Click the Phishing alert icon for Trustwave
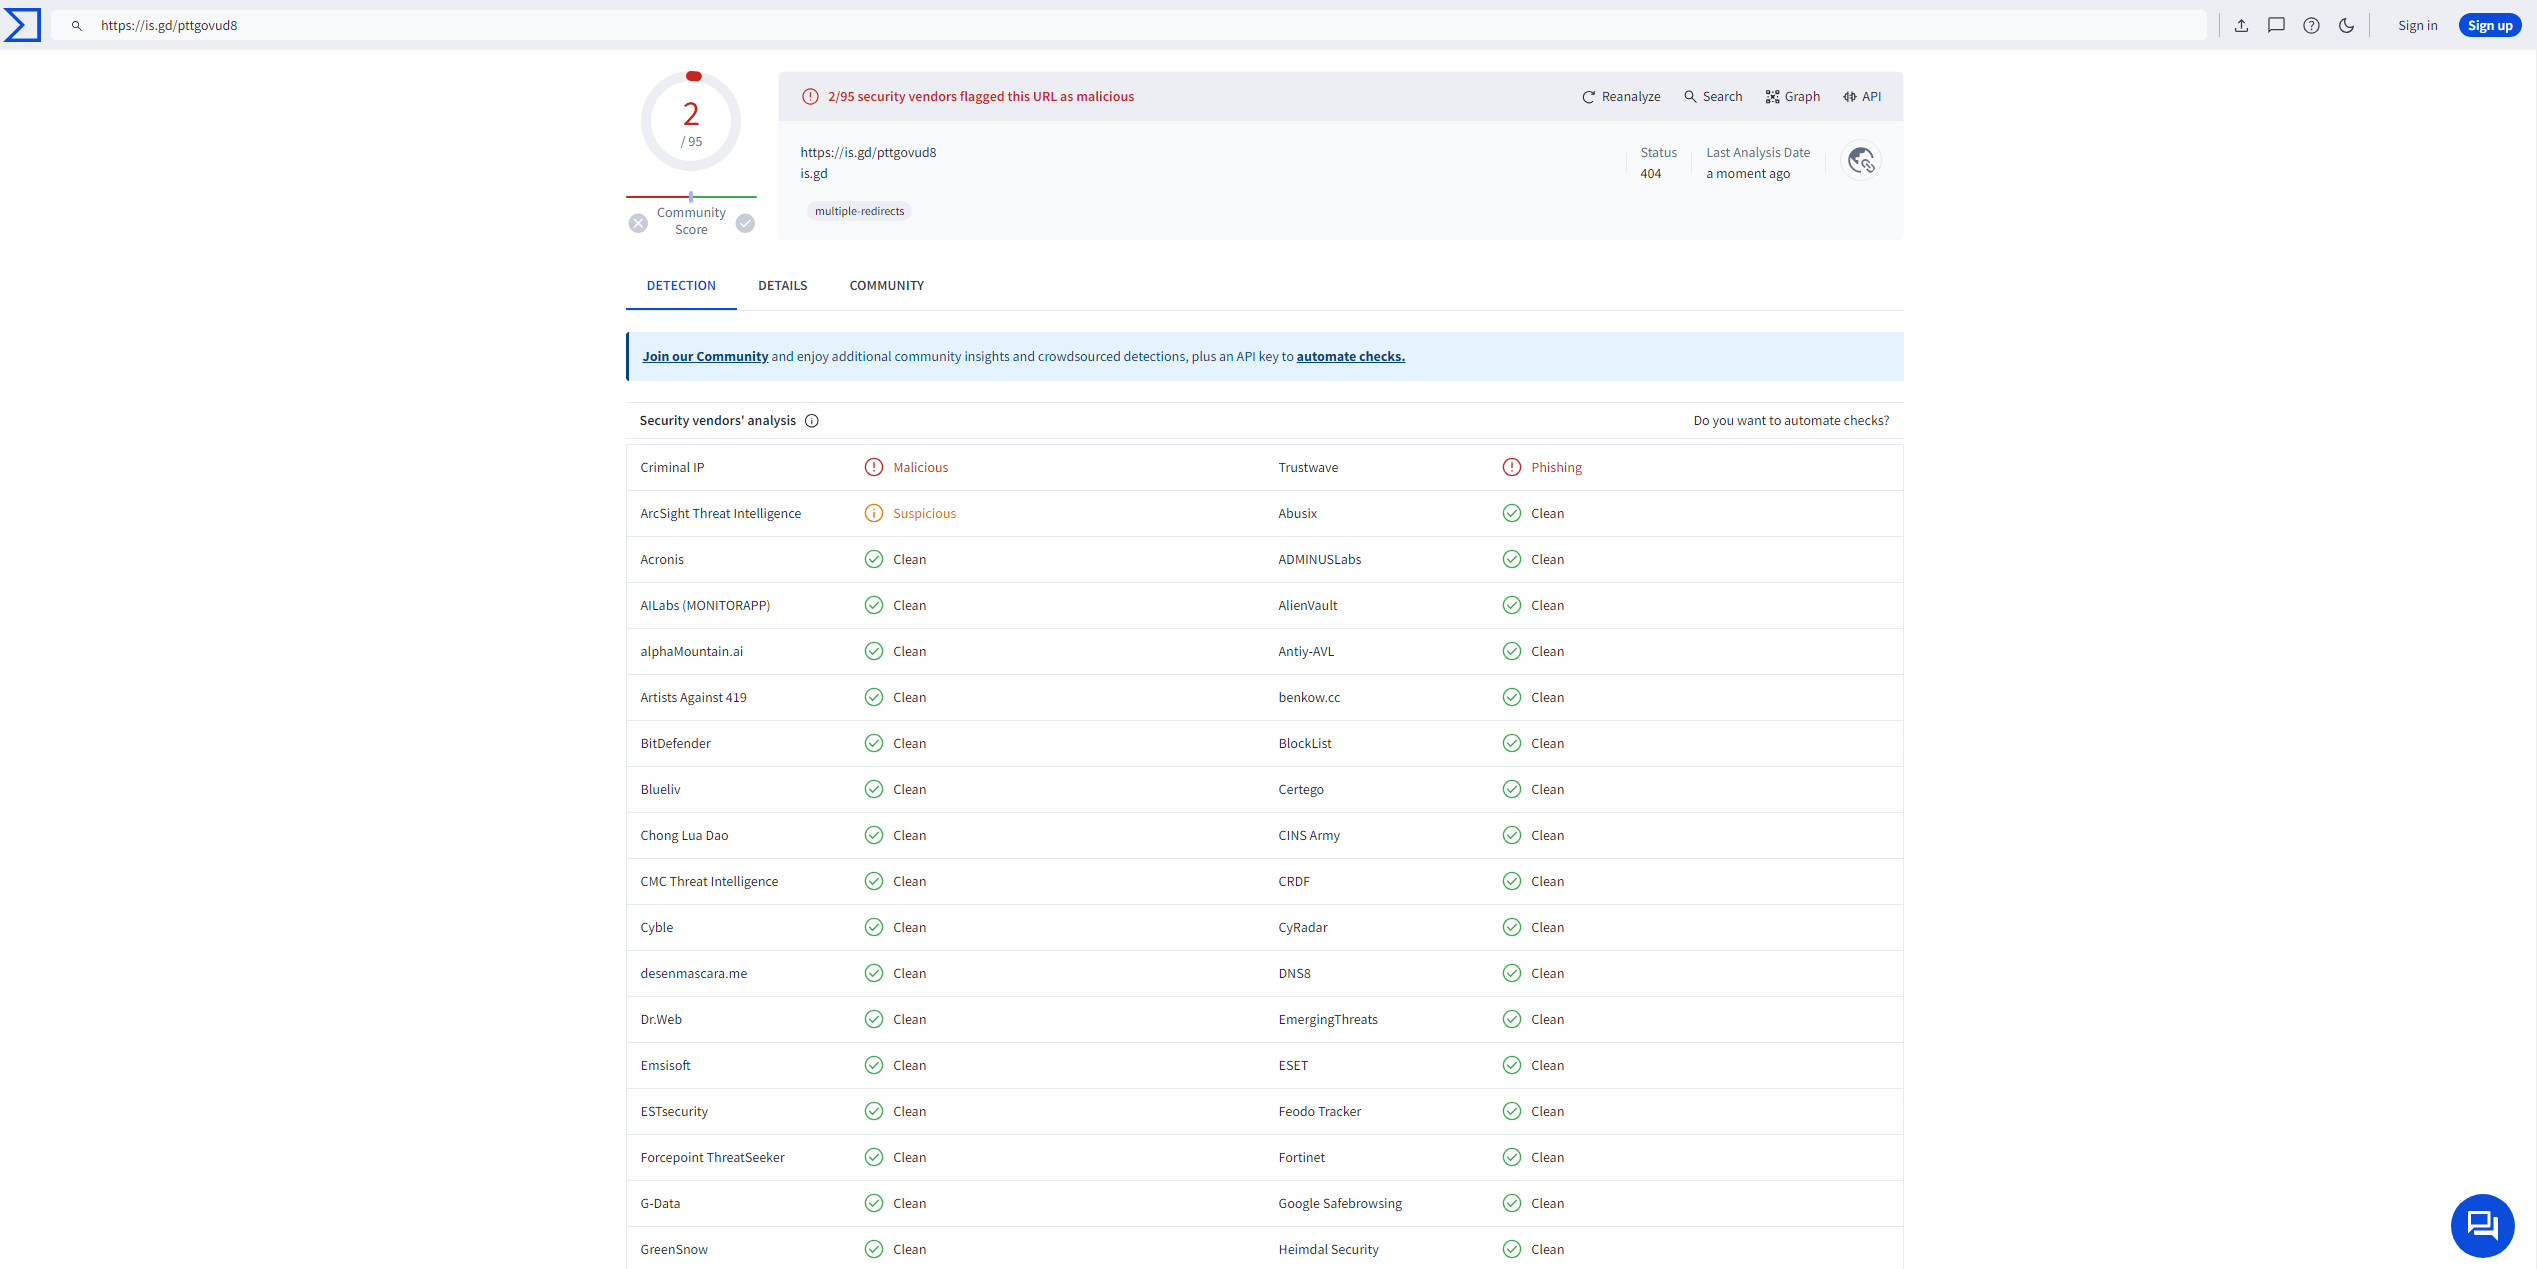The height and width of the screenshot is (1269, 2537). [x=1512, y=467]
